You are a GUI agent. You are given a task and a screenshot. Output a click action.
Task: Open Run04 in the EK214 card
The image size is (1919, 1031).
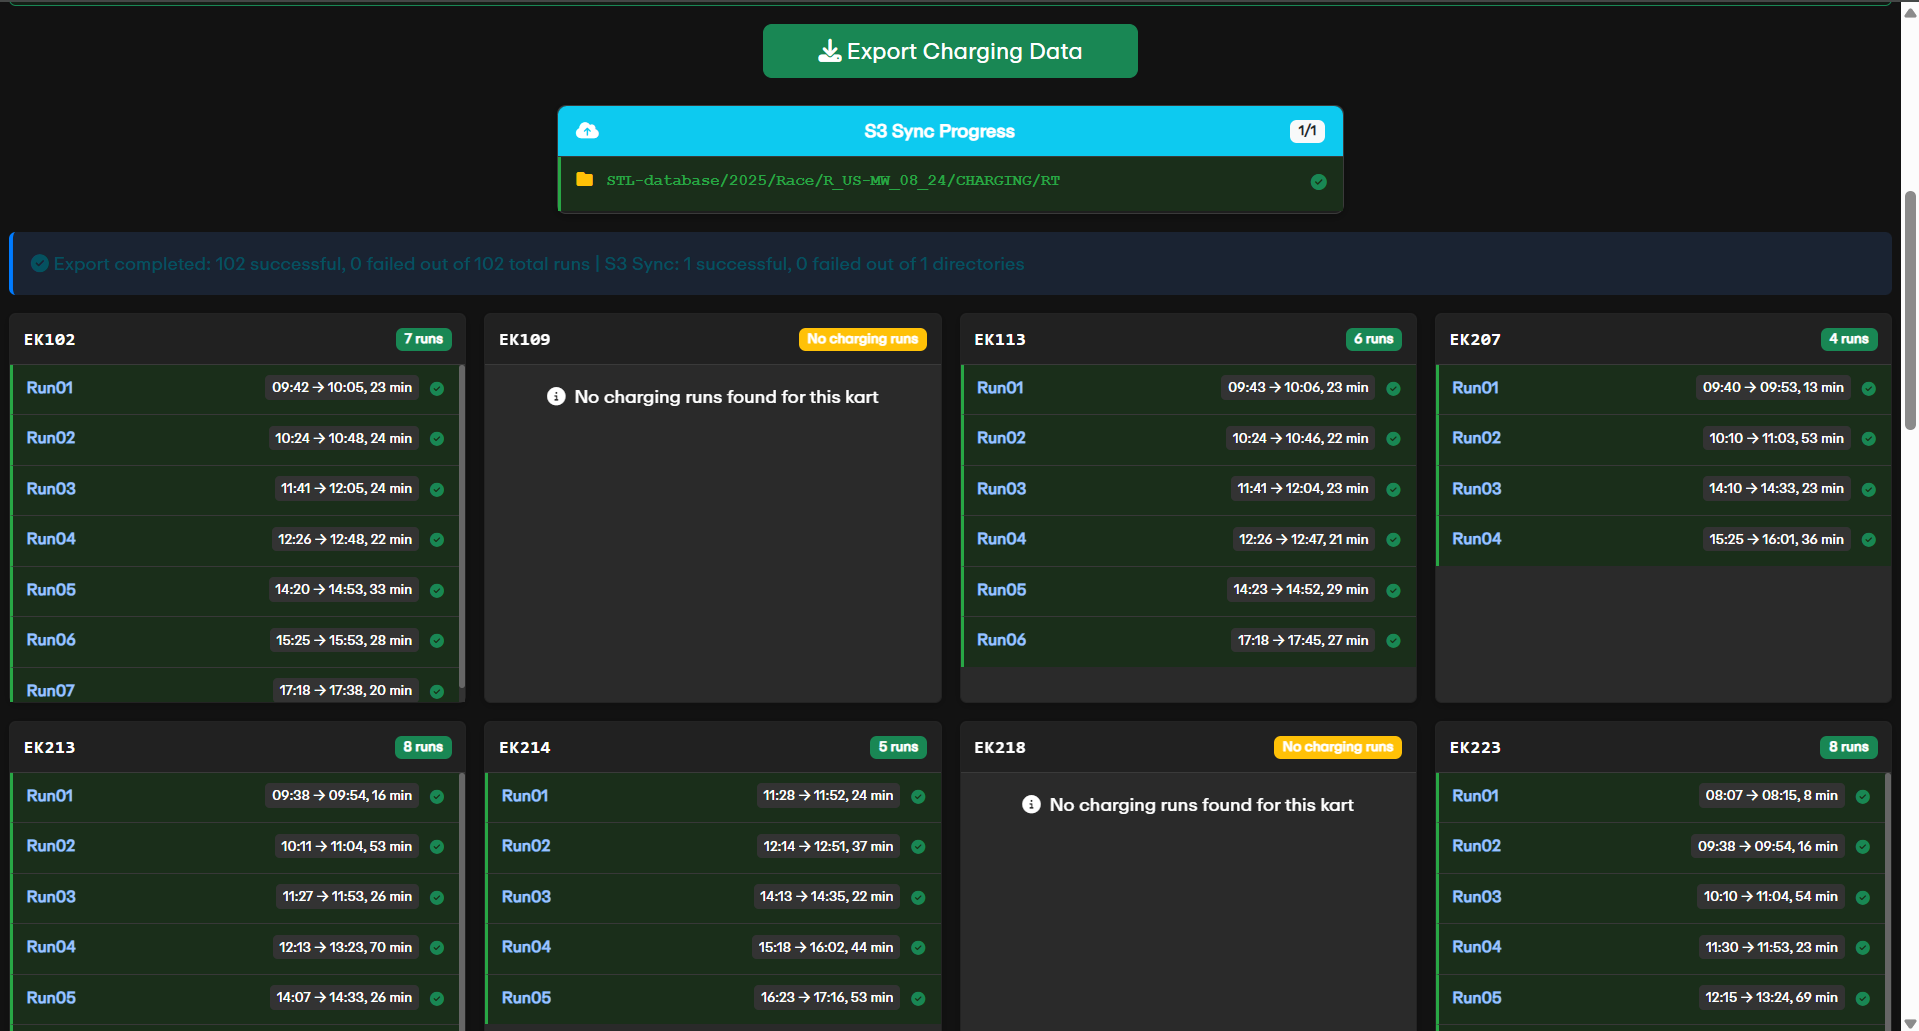coord(526,947)
